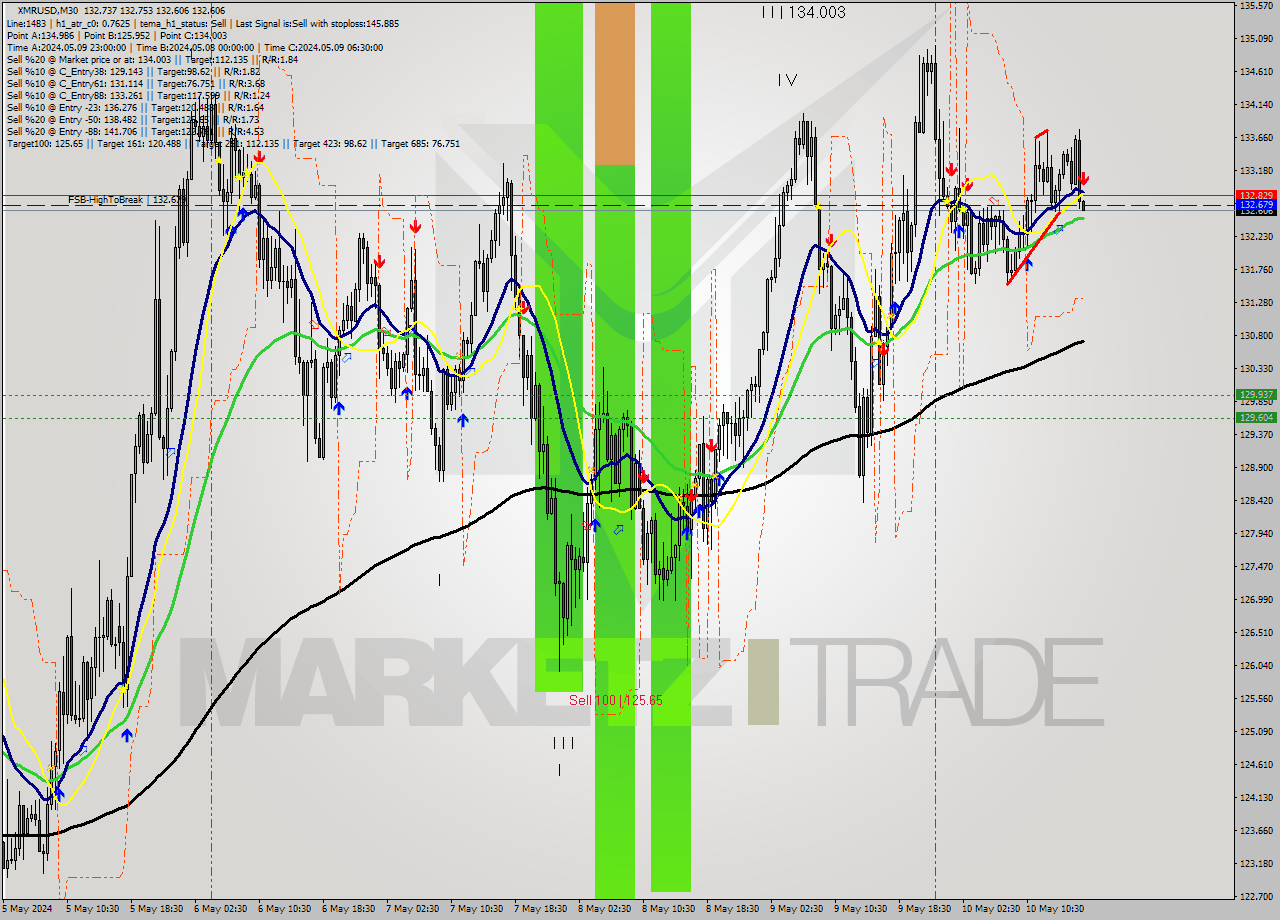Screen dimensions: 1280x920
Task: Click the '5 May 18:30' time axis label
Action: [156, 909]
